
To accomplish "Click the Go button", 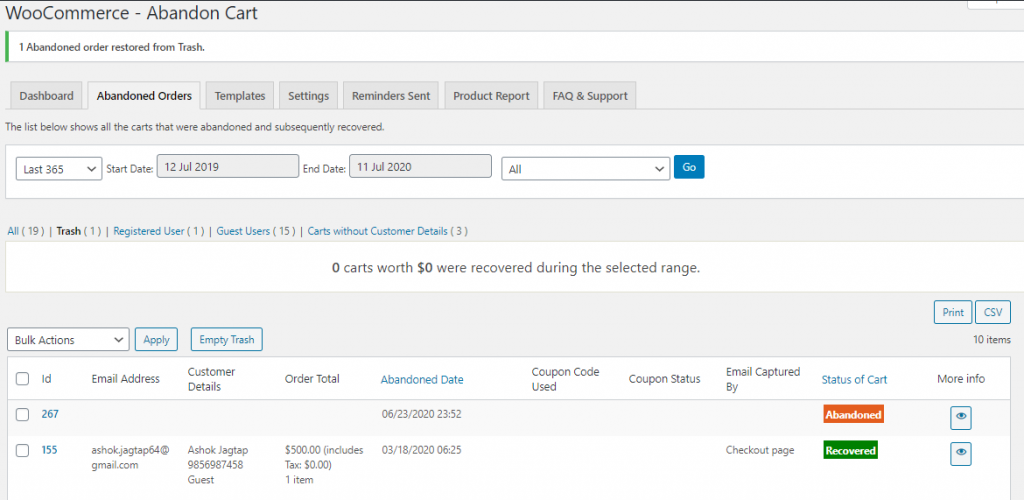I will [x=689, y=167].
